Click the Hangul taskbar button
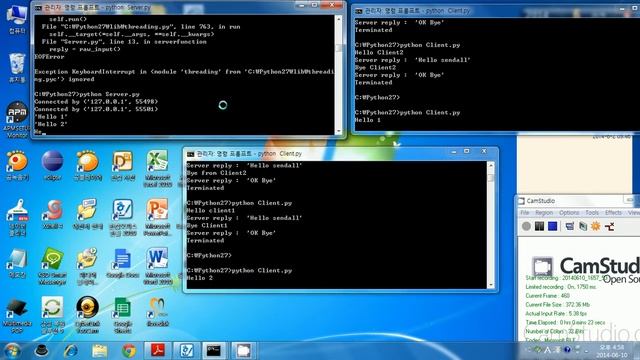Viewport: 640px width, 360px height. click(x=187, y=351)
